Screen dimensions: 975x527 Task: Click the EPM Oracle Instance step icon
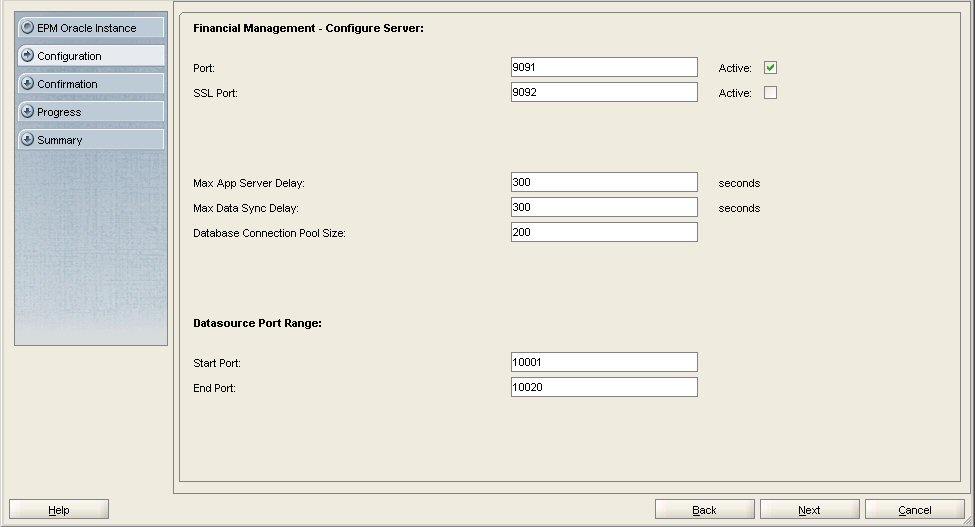(27, 27)
